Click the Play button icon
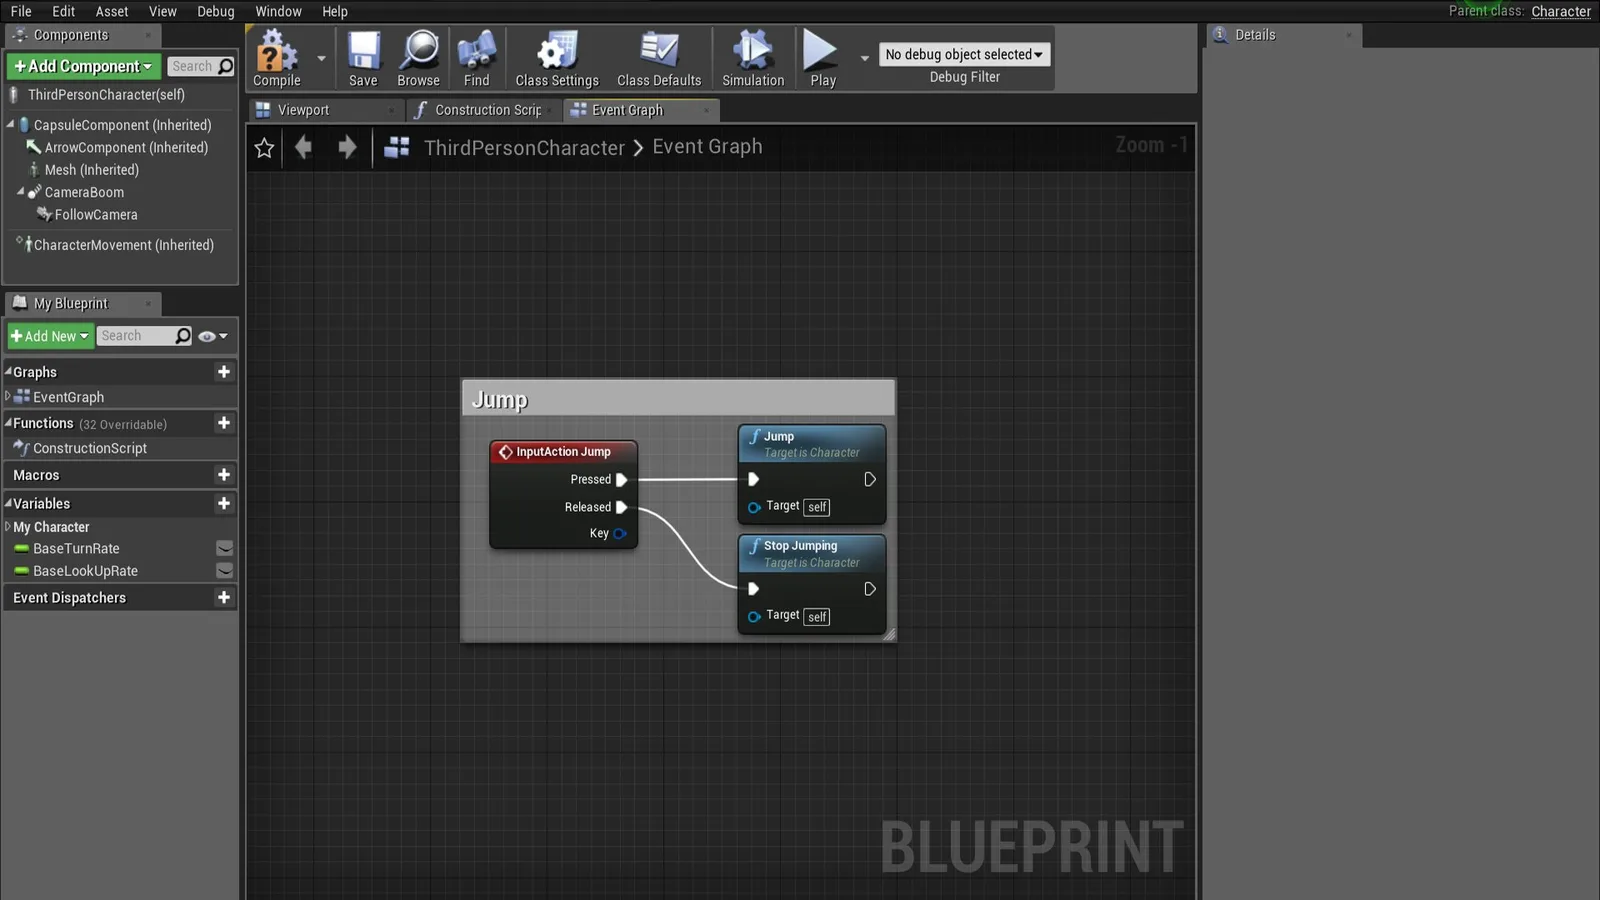Image resolution: width=1600 pixels, height=900 pixels. [821, 50]
